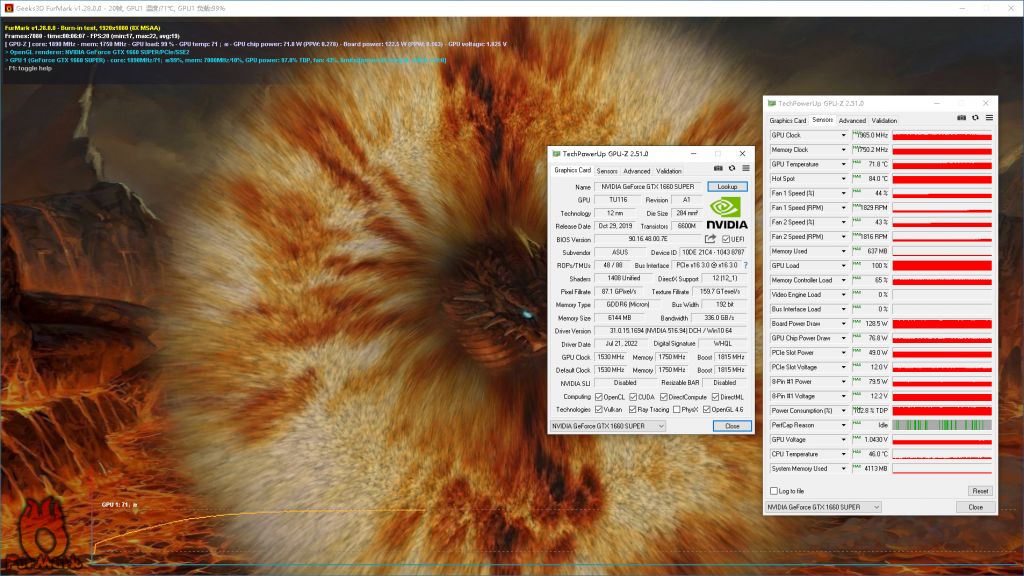
Task: Open the hamburger menu in Graphics Card window
Action: (x=744, y=169)
